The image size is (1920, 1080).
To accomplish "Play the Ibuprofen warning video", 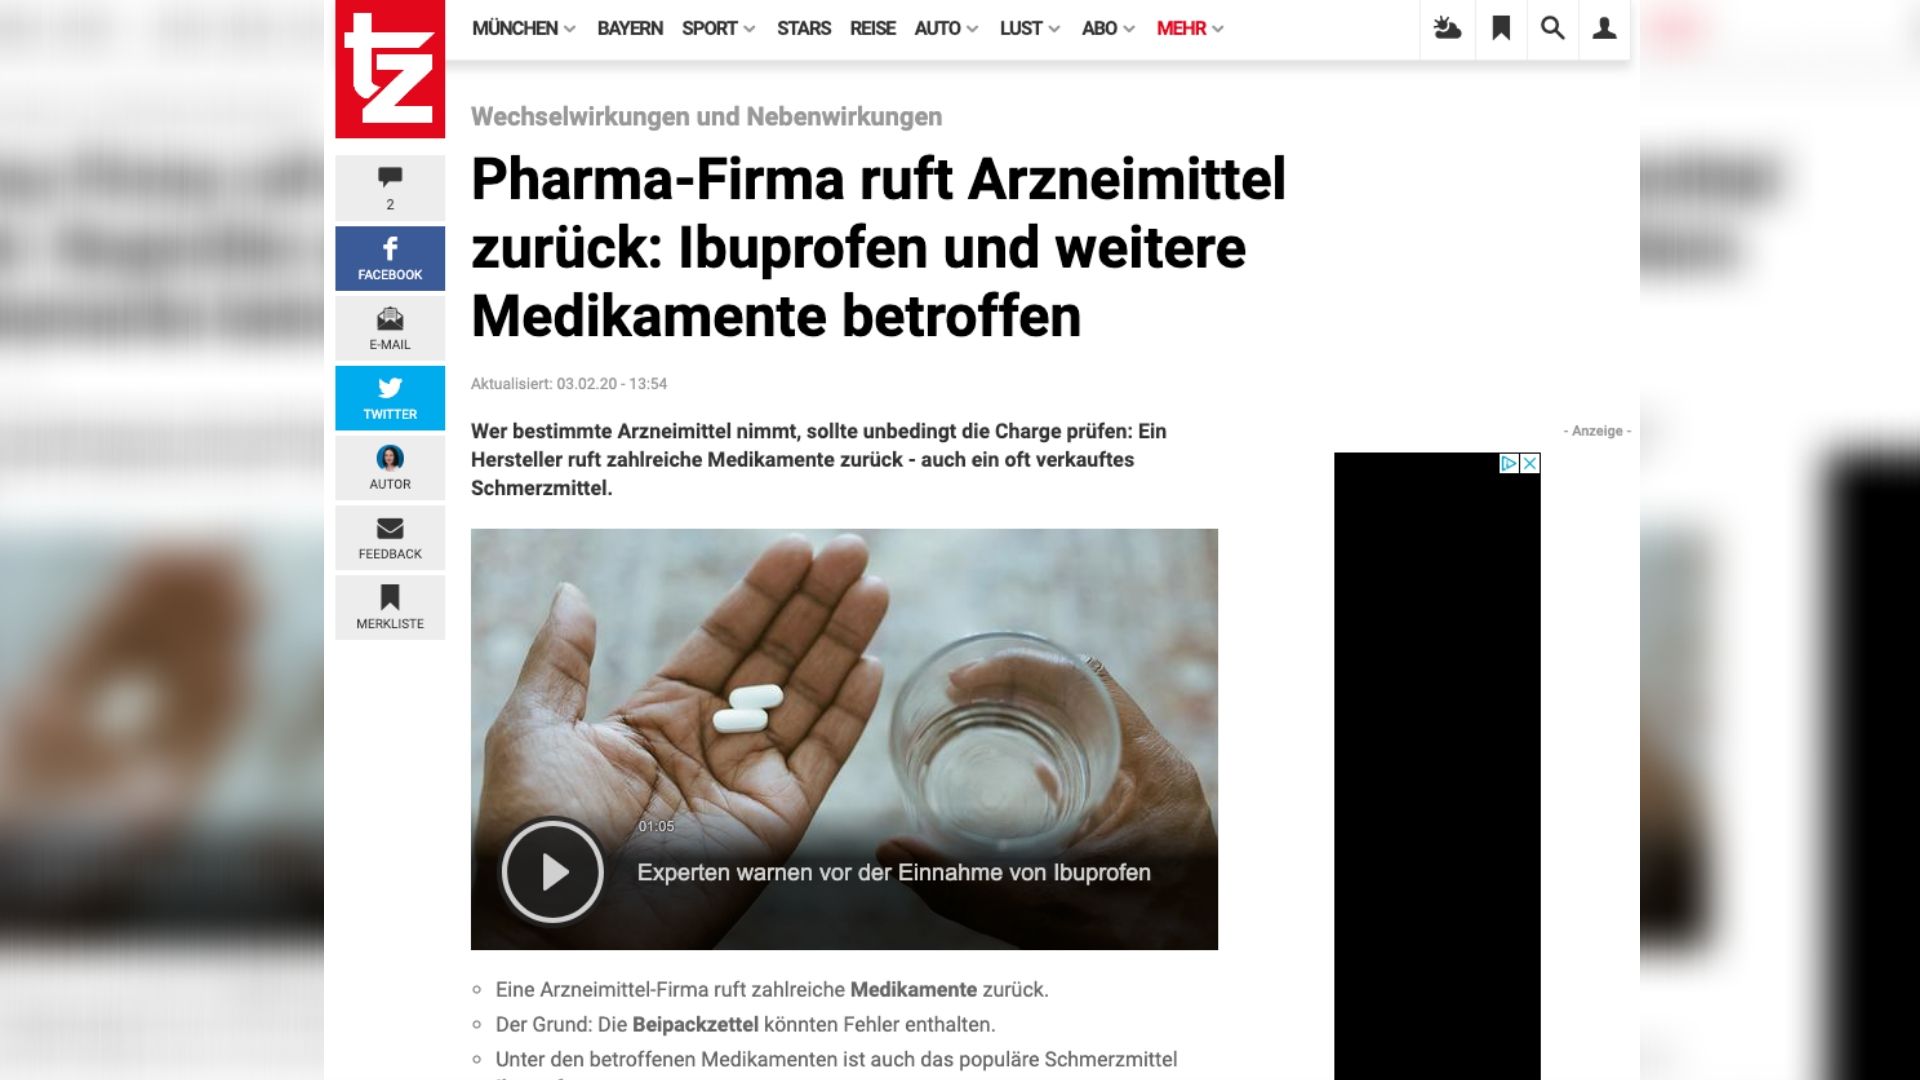I will pyautogui.click(x=553, y=872).
